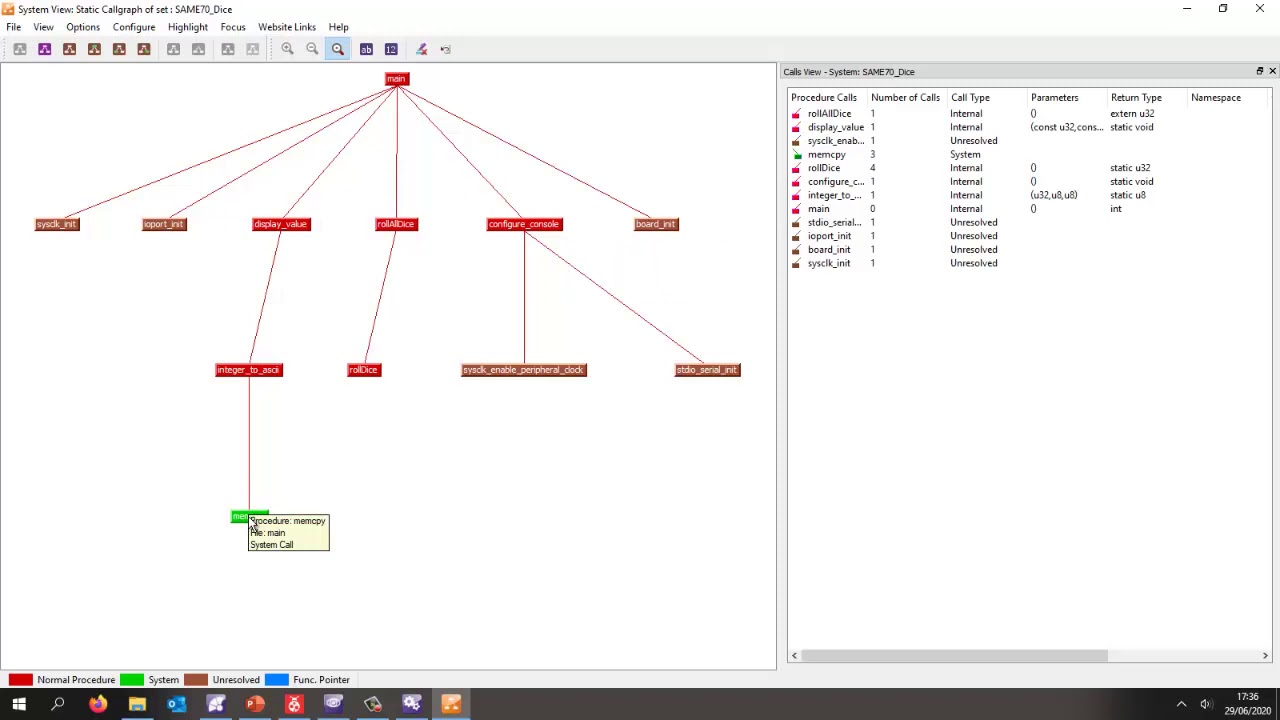Close the Calls View panel

[x=1272, y=72]
